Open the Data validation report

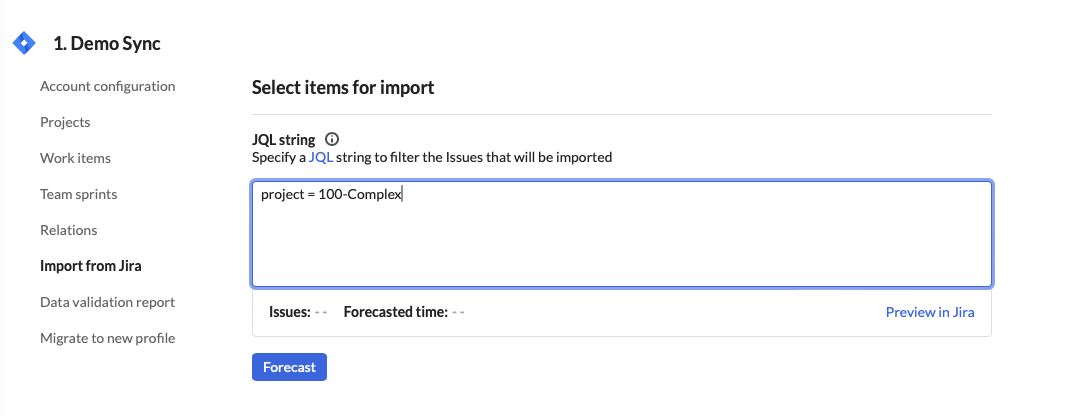pyautogui.click(x=107, y=302)
